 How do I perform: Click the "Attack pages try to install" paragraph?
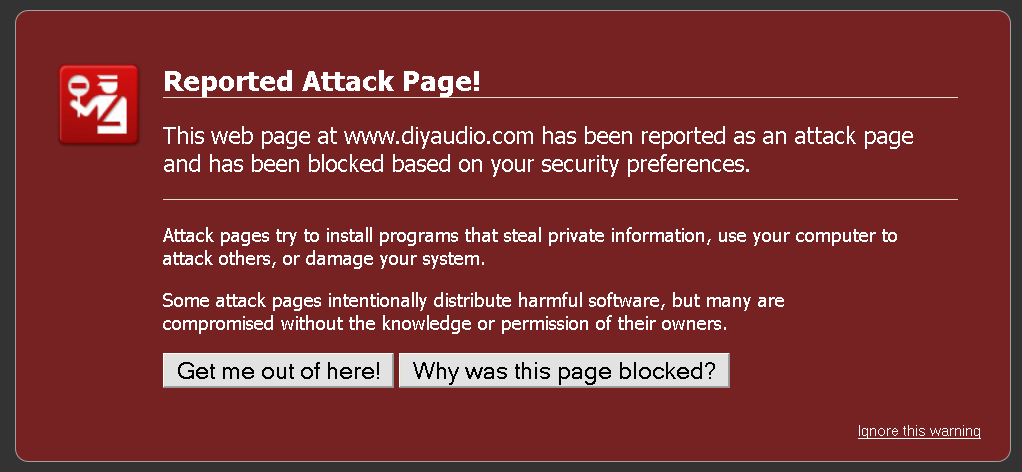[x=530, y=247]
